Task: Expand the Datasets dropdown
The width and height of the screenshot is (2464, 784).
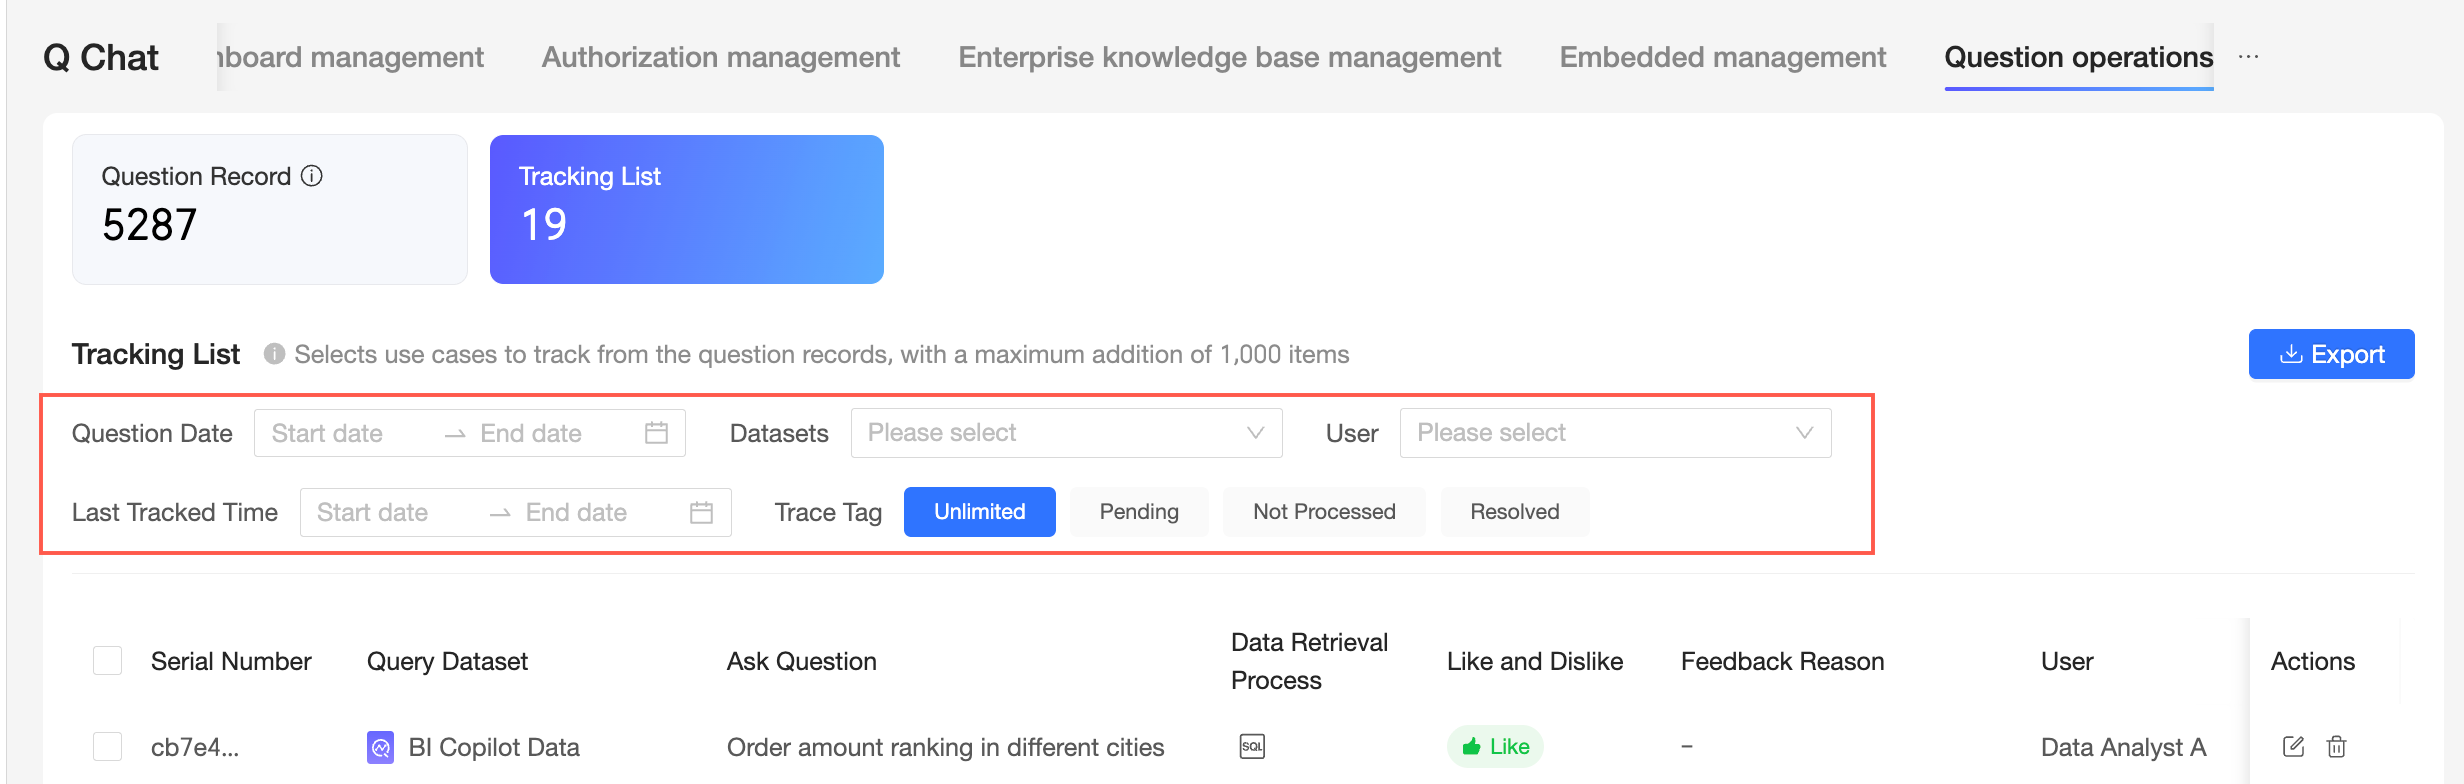Action: pos(1066,433)
